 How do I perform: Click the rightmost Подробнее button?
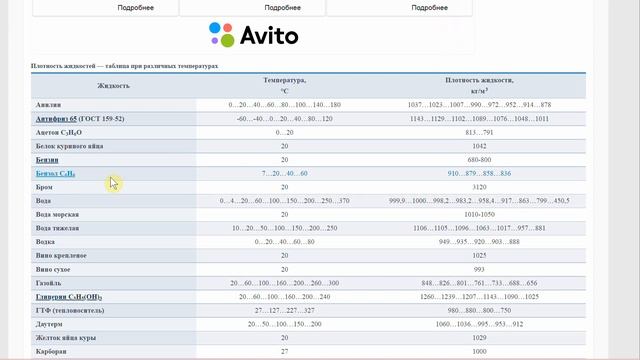[429, 8]
